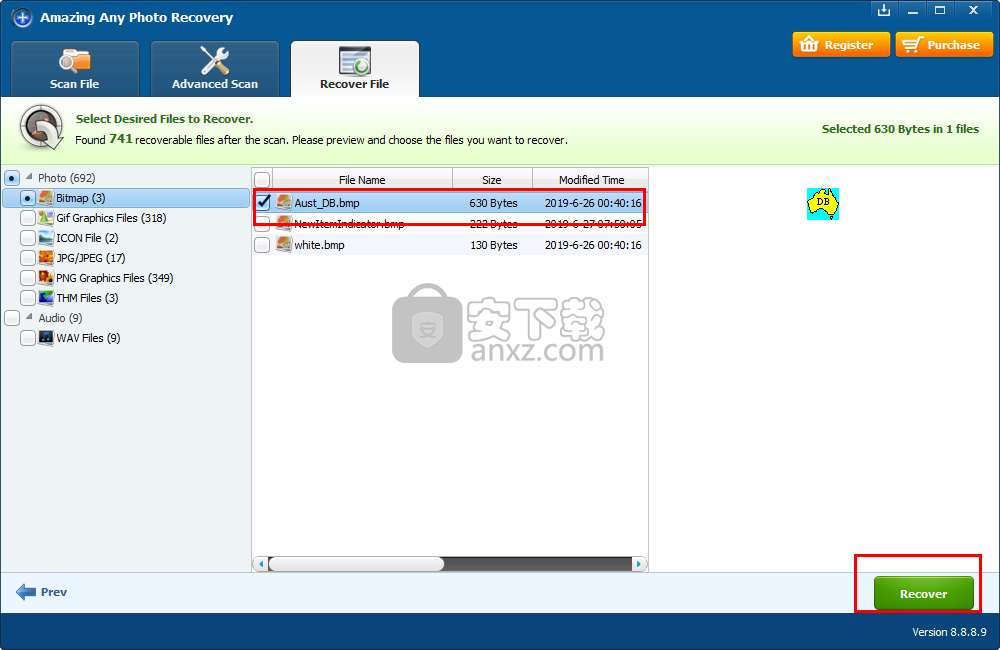Viewport: 1000px width, 650px height.
Task: Select WAV Files (9) tree item
Action: [x=88, y=338]
